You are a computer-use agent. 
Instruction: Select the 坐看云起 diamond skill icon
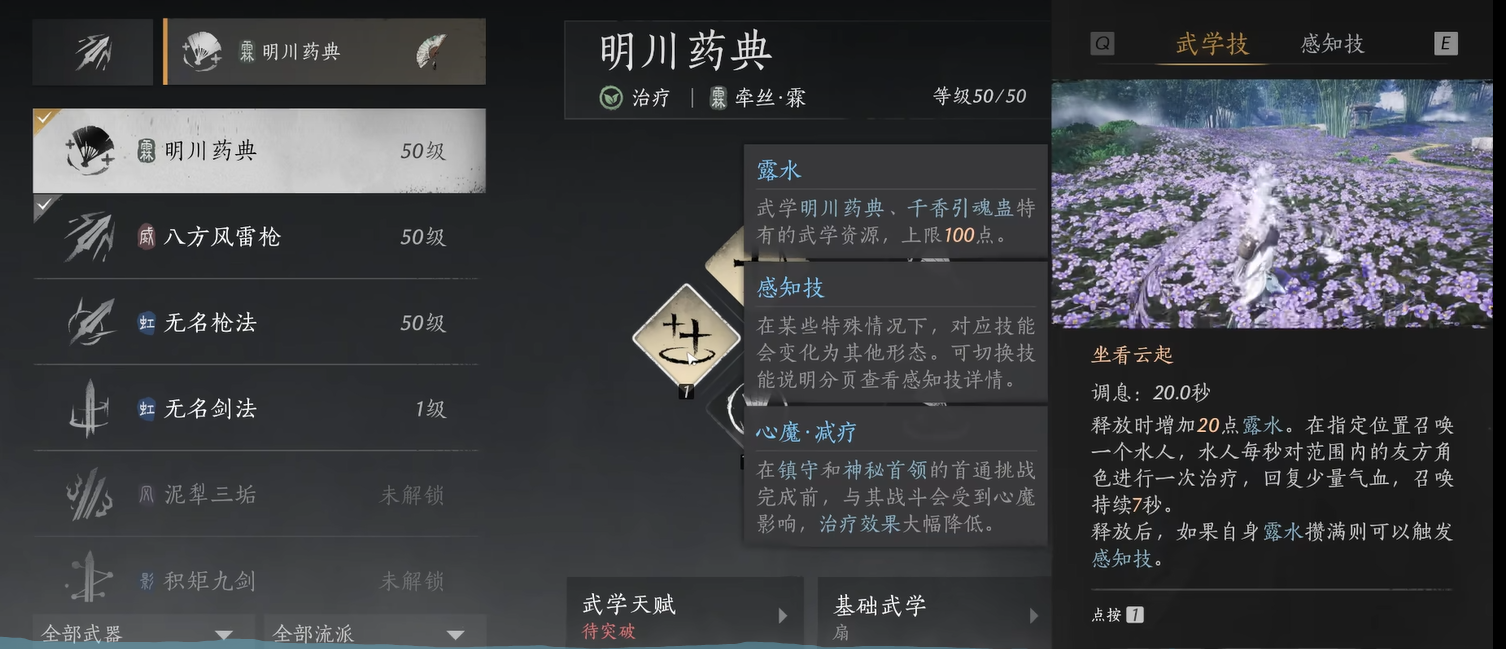687,337
